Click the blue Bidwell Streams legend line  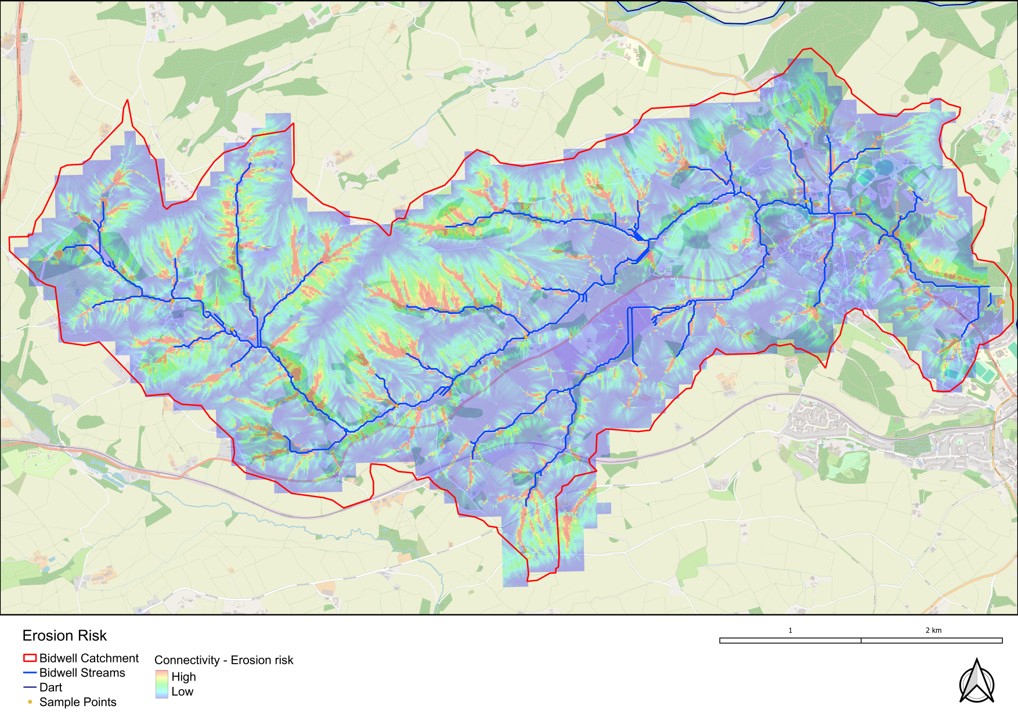pyautogui.click(x=29, y=673)
